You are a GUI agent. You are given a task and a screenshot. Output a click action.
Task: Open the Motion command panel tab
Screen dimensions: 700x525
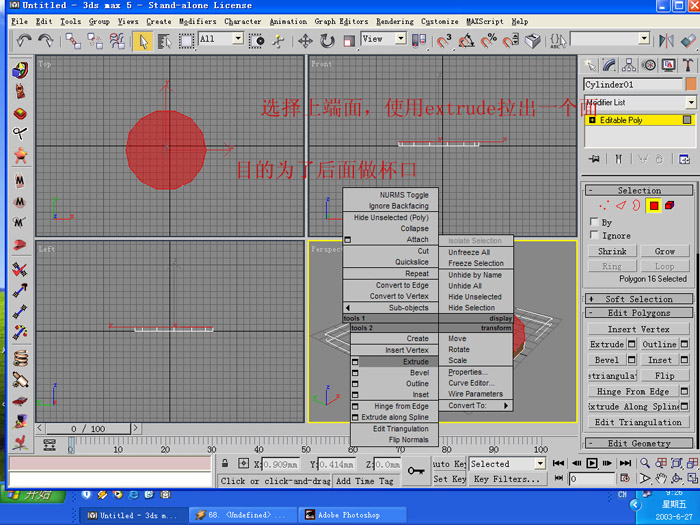(x=649, y=66)
